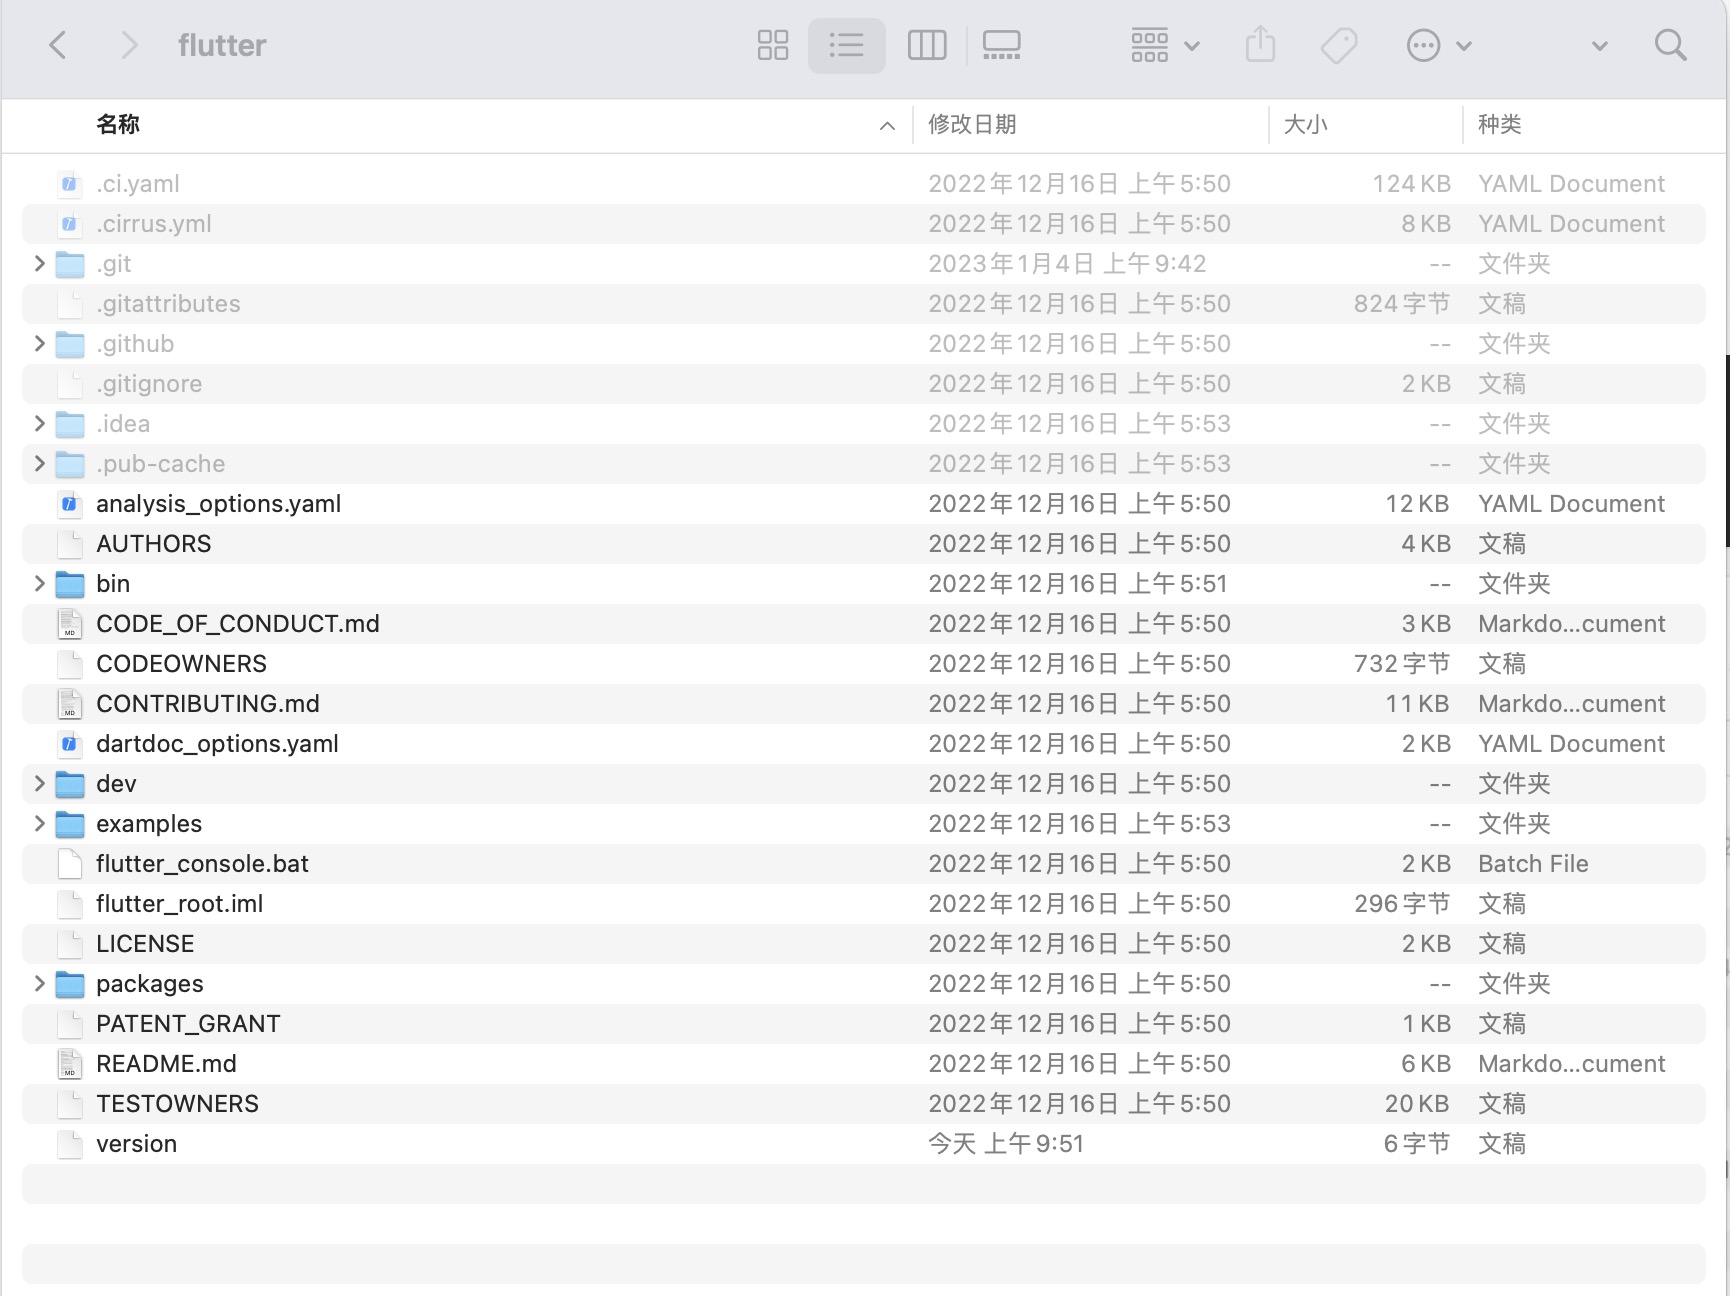1730x1296 pixels.
Task: Sort by the 种类 column header
Action: (1500, 124)
